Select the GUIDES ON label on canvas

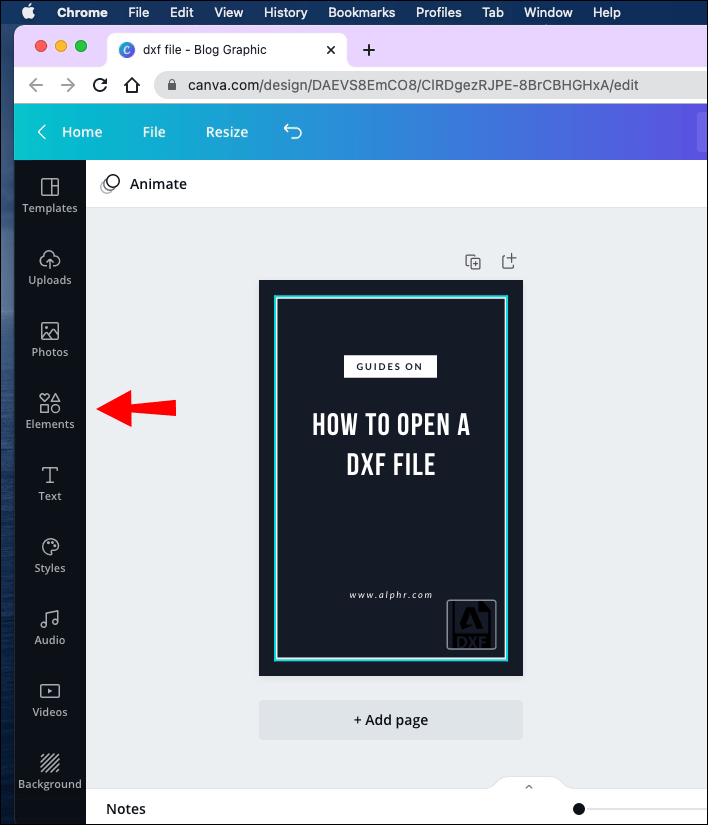click(390, 367)
